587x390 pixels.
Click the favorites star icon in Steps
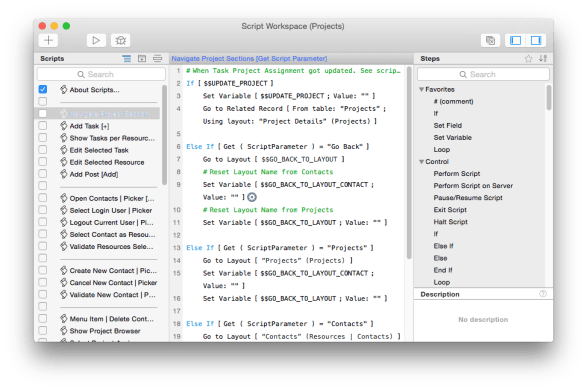point(528,58)
